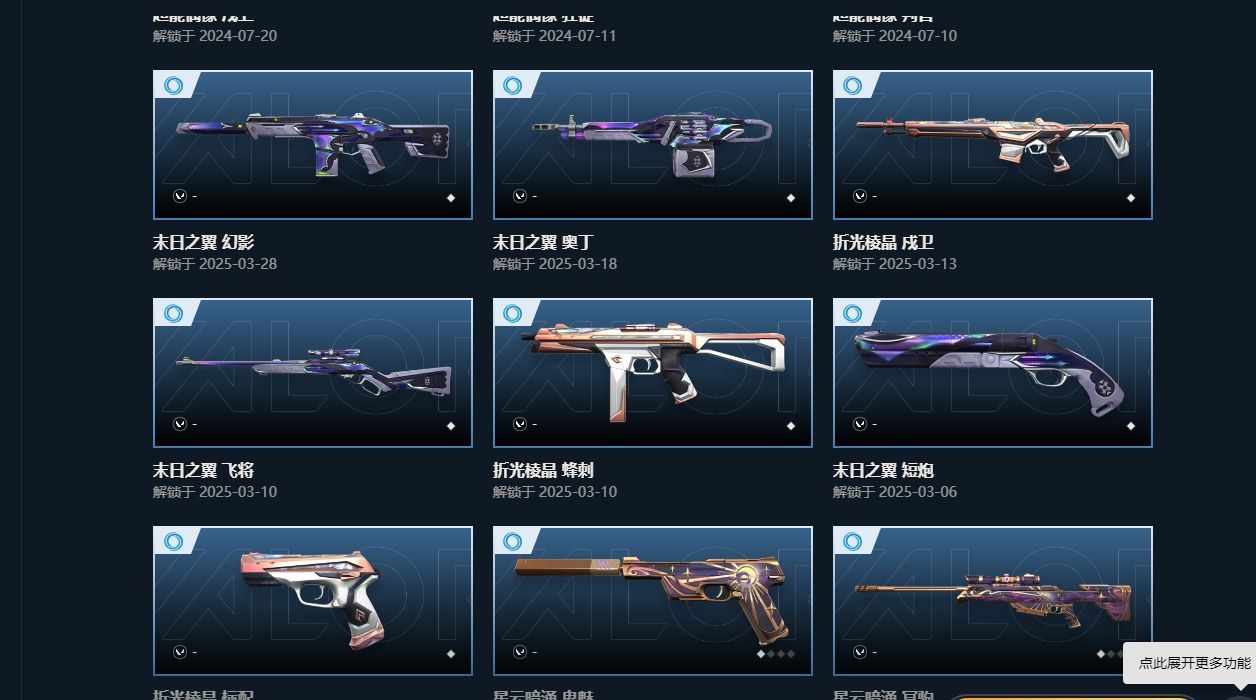Click the 点此展开更多功能 tooltip

1192,663
